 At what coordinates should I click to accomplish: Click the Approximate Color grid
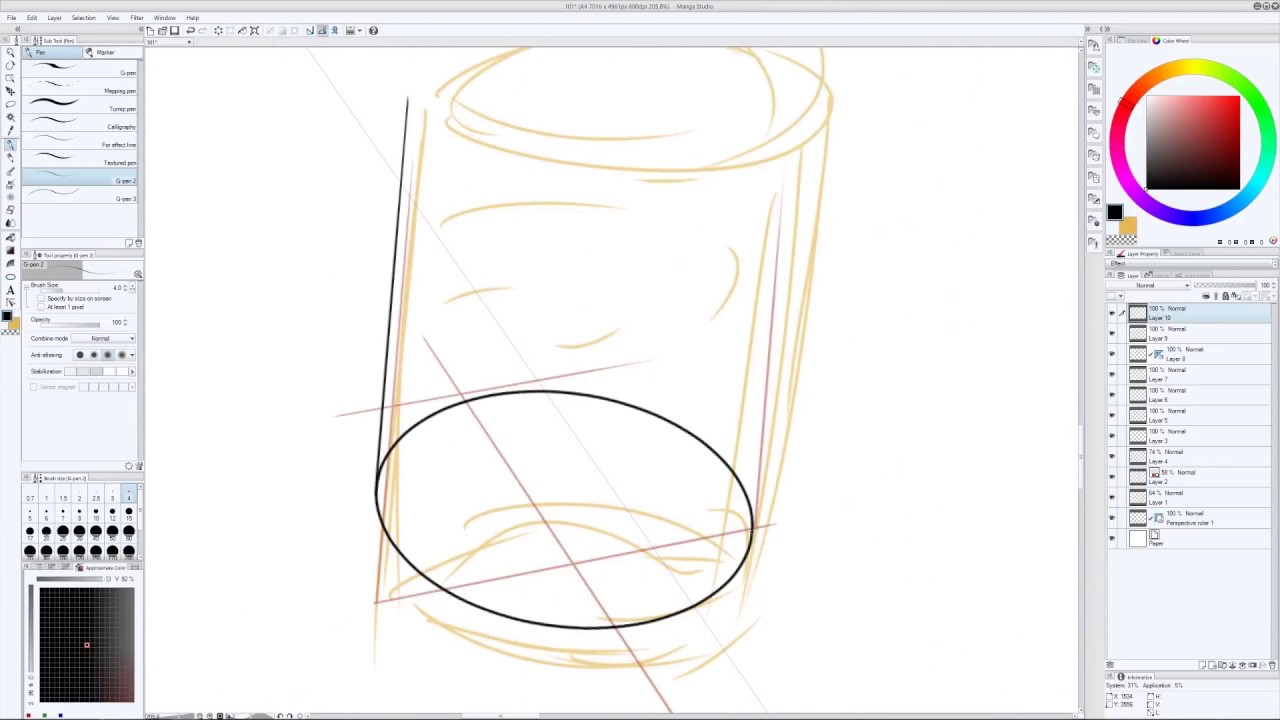(x=86, y=645)
